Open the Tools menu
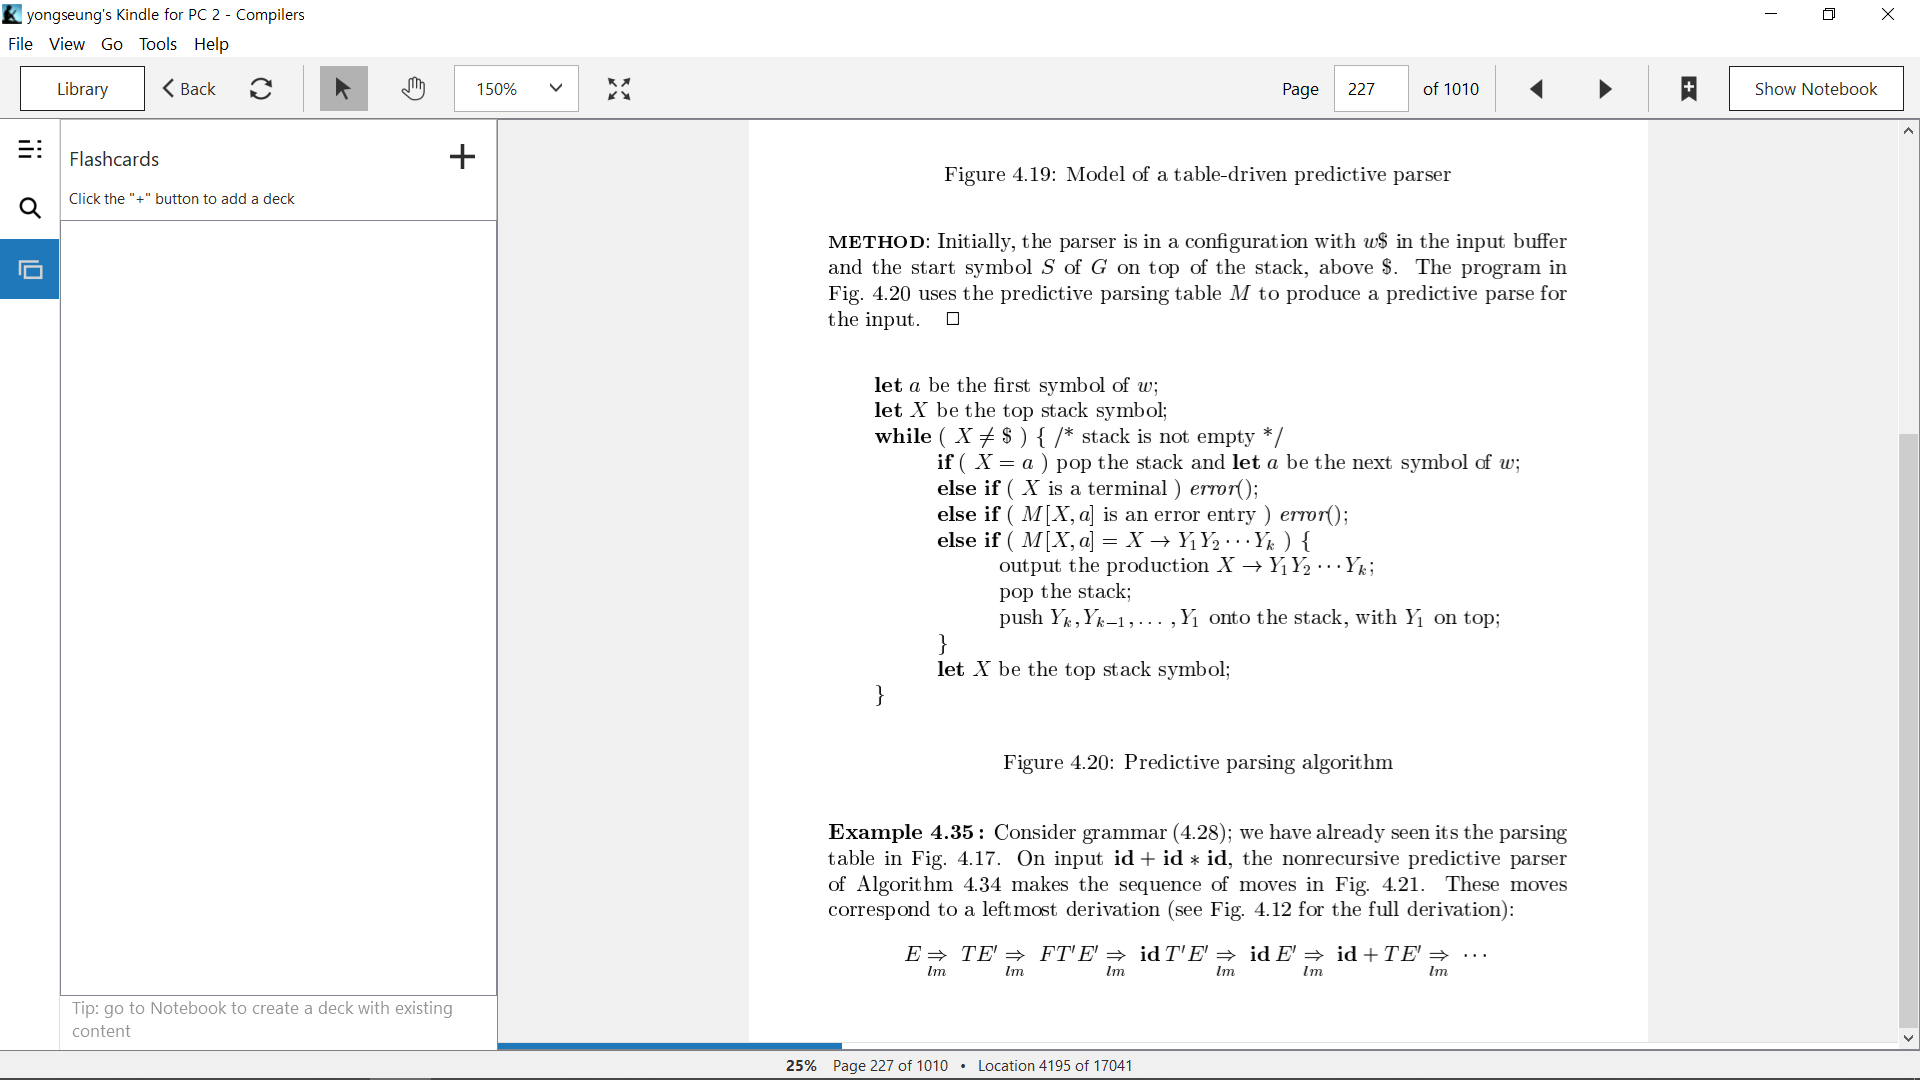 pos(158,44)
